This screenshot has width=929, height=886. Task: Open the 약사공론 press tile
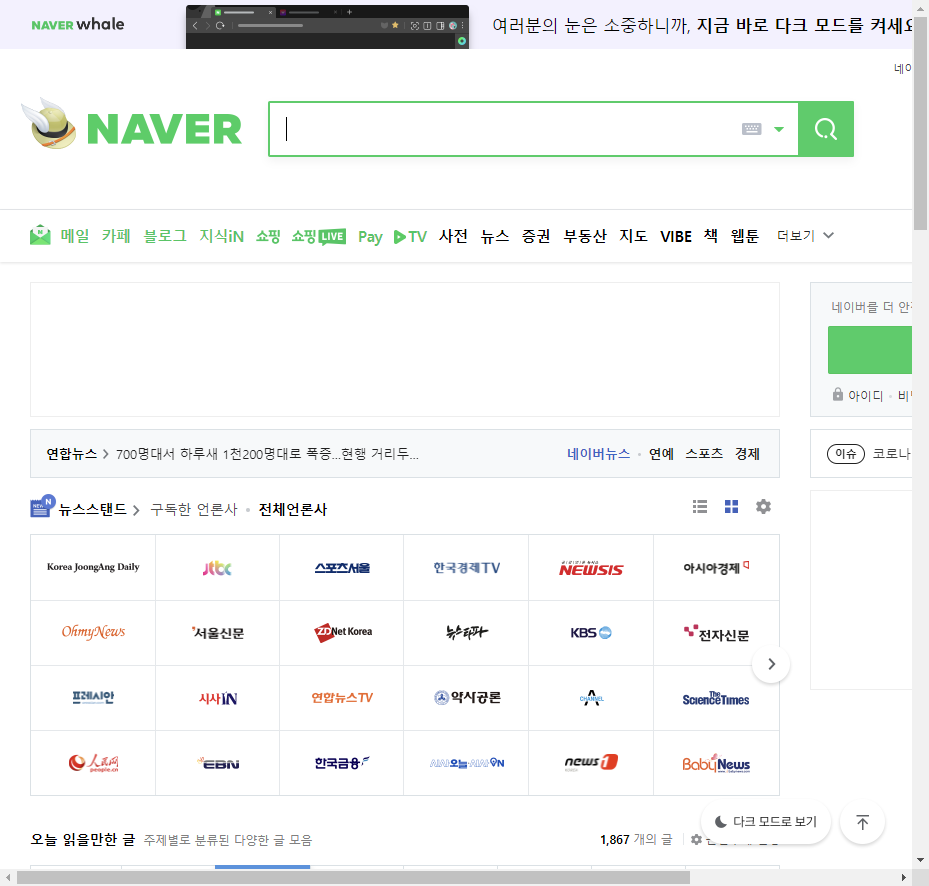[x=466, y=698]
